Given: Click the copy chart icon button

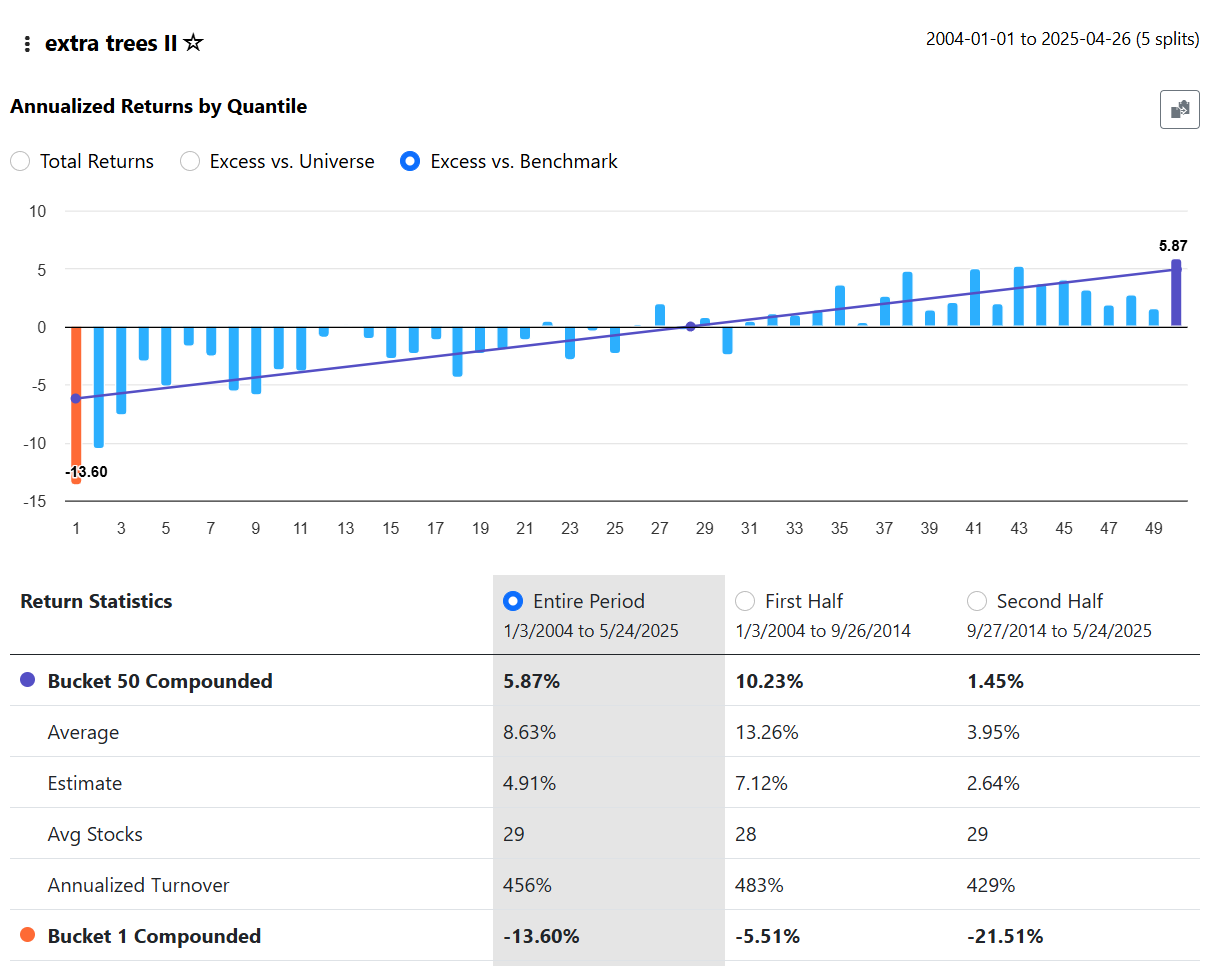Looking at the screenshot, I should 1179,109.
